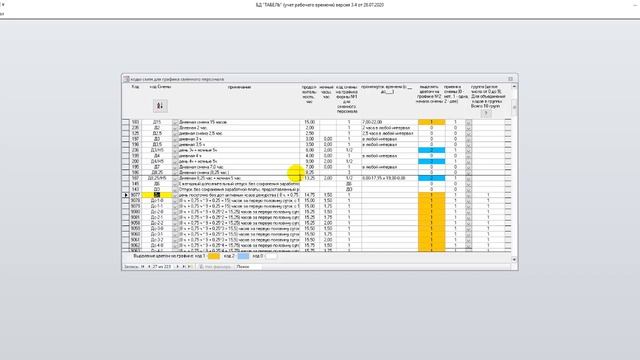The width and height of the screenshot is (640, 360).
Task: Open the small note button in the Д7 row
Action: coord(176,167)
